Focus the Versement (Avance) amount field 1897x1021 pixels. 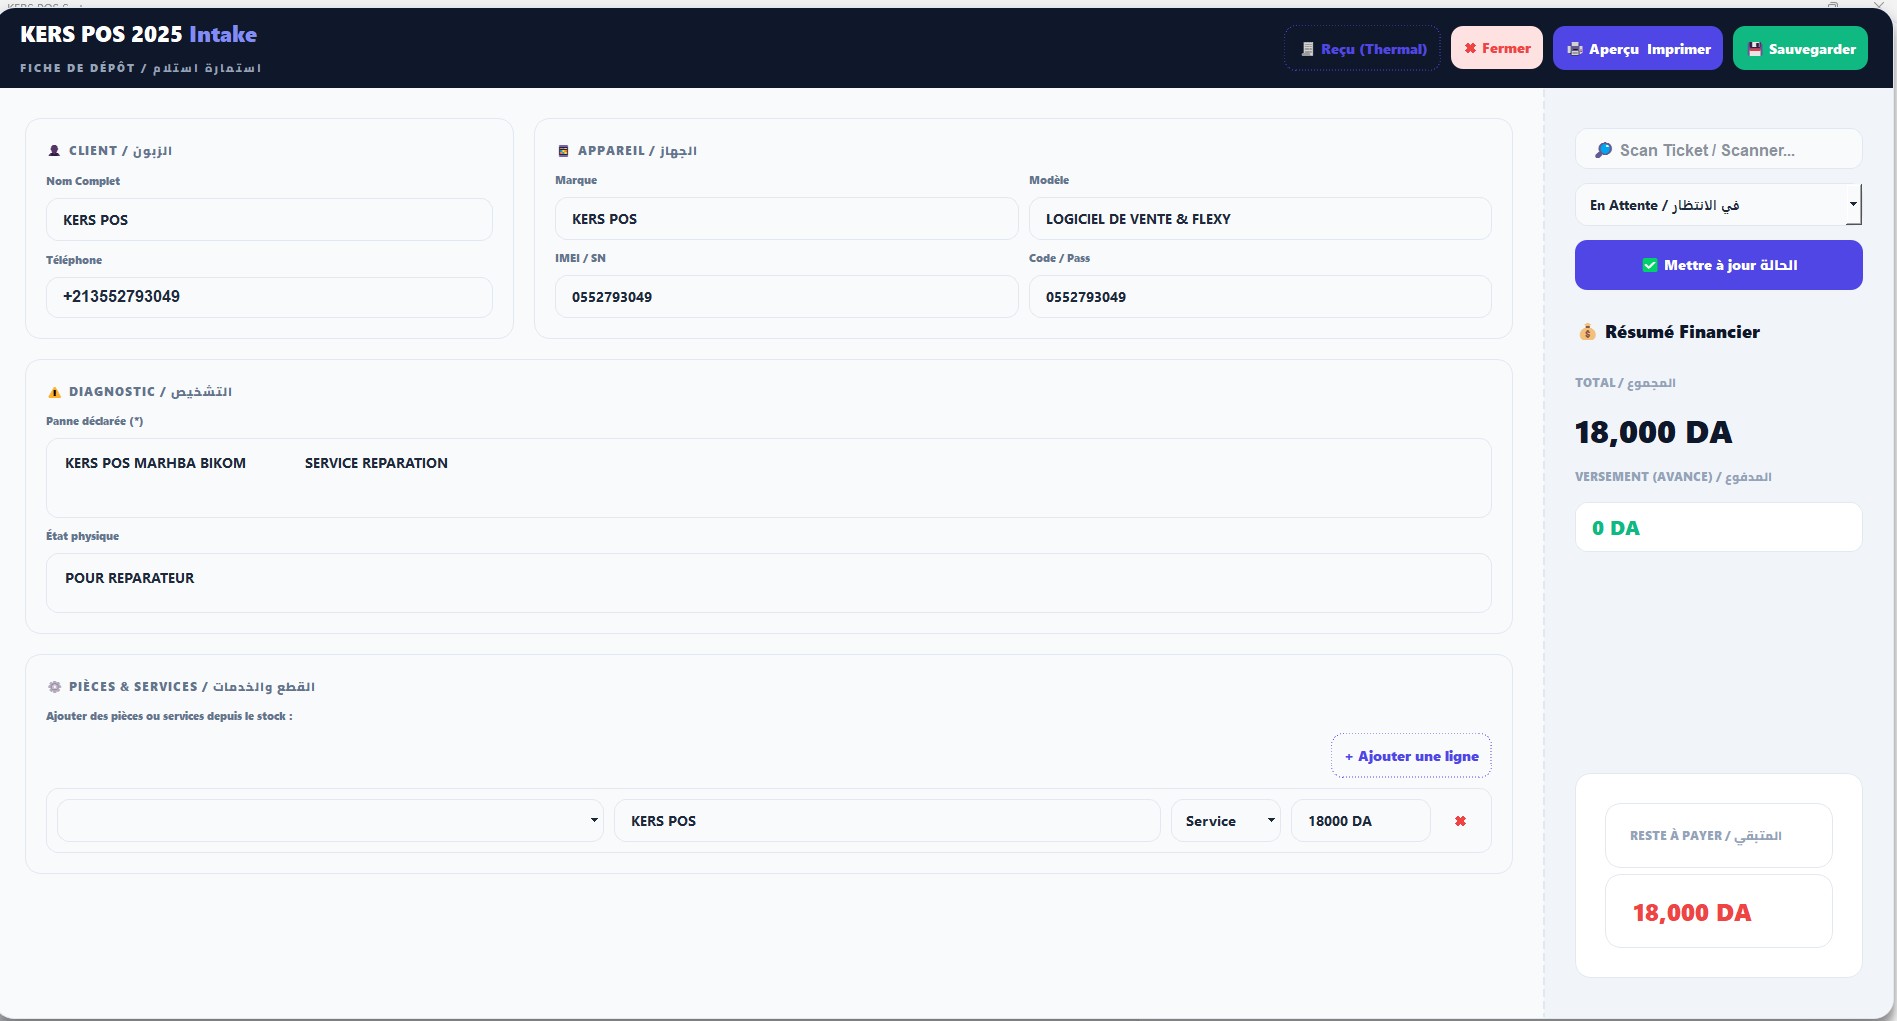pyautogui.click(x=1718, y=528)
